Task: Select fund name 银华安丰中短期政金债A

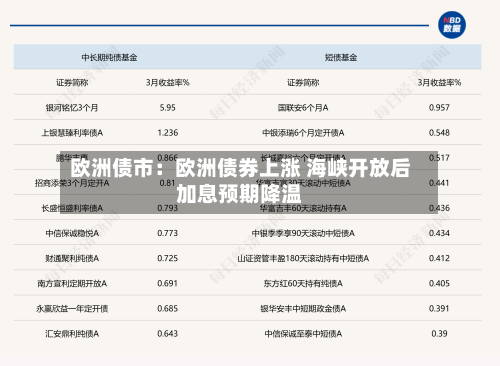Action: 303,309
